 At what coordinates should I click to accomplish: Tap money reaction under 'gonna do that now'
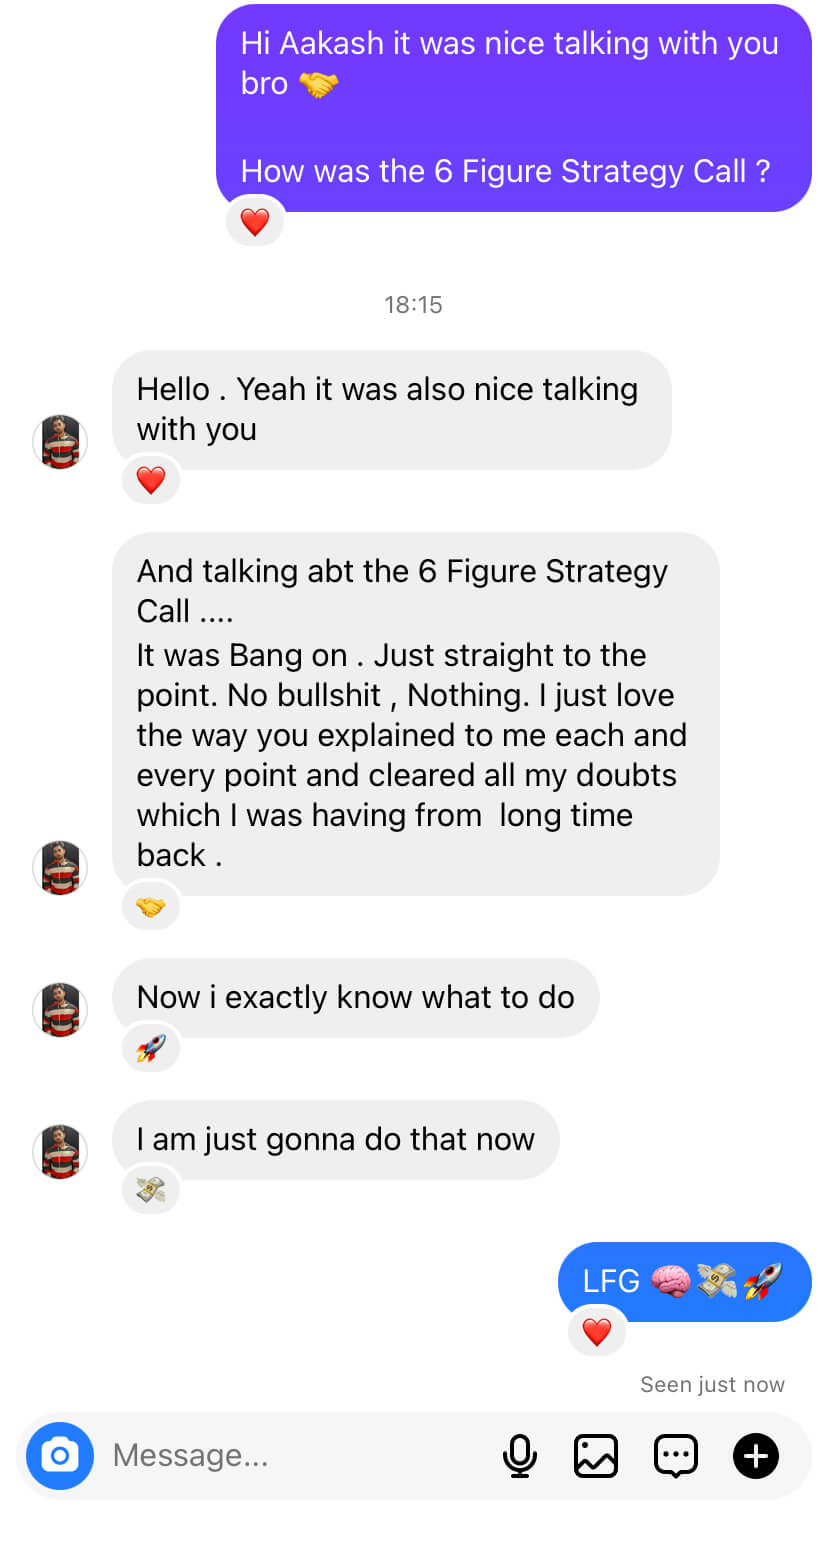pos(151,1191)
